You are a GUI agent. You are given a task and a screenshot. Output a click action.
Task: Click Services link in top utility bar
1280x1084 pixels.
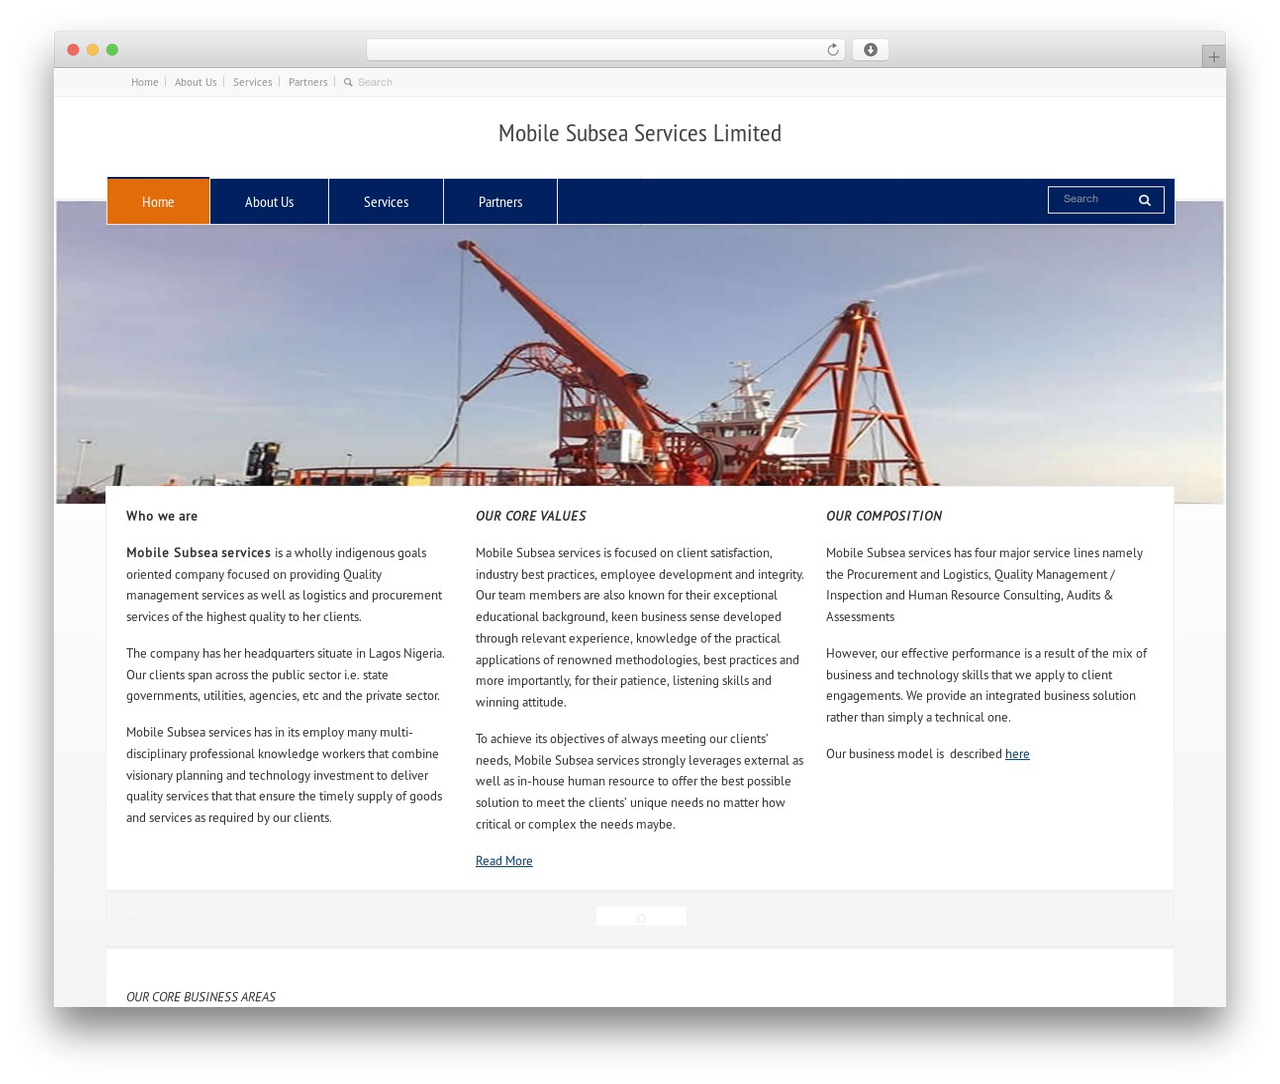[x=252, y=82]
